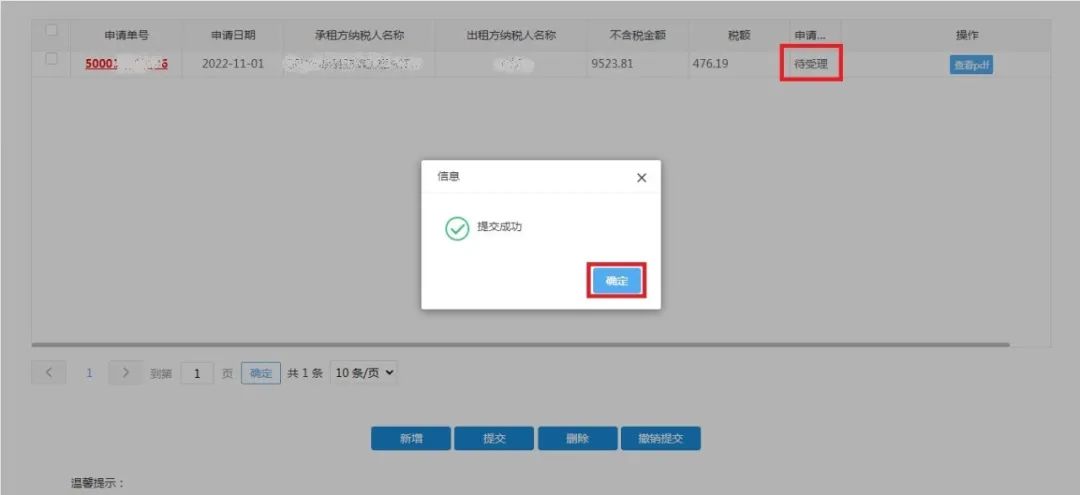Click the 温馨提示 label
Viewport: 1080px width, 495px height.
point(98,483)
